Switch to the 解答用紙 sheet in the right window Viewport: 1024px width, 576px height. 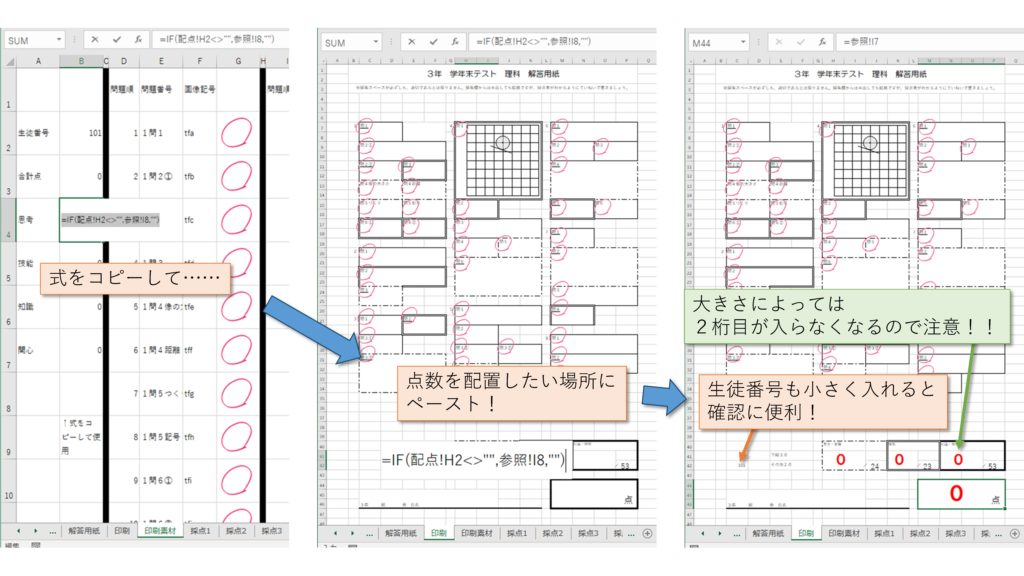[768, 534]
